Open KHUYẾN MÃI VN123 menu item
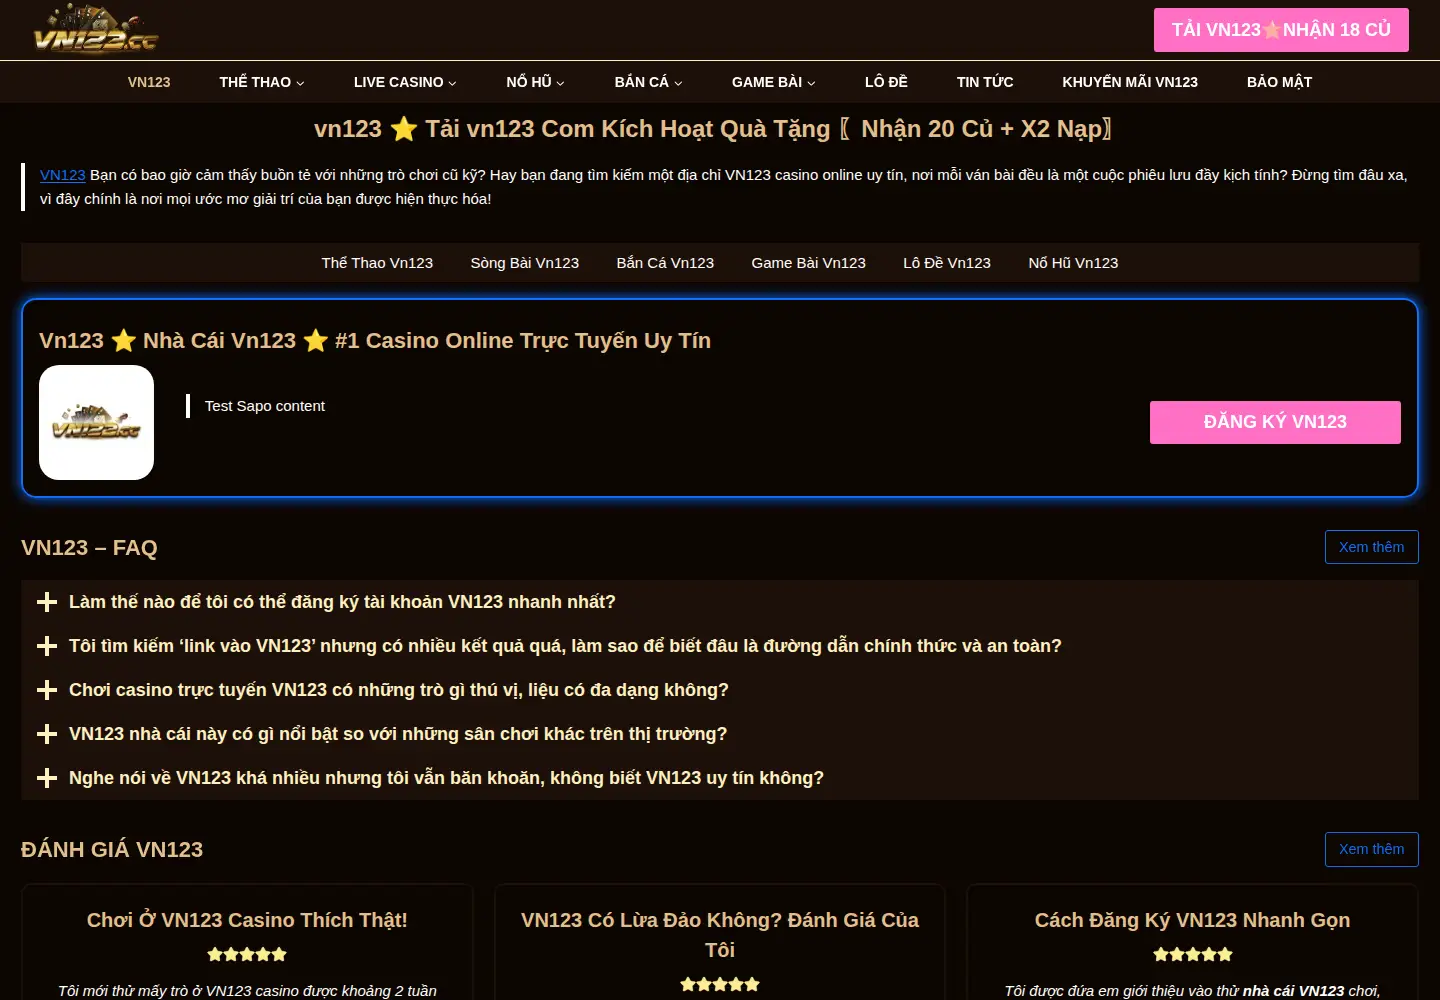This screenshot has width=1440, height=1000. 1130,82
